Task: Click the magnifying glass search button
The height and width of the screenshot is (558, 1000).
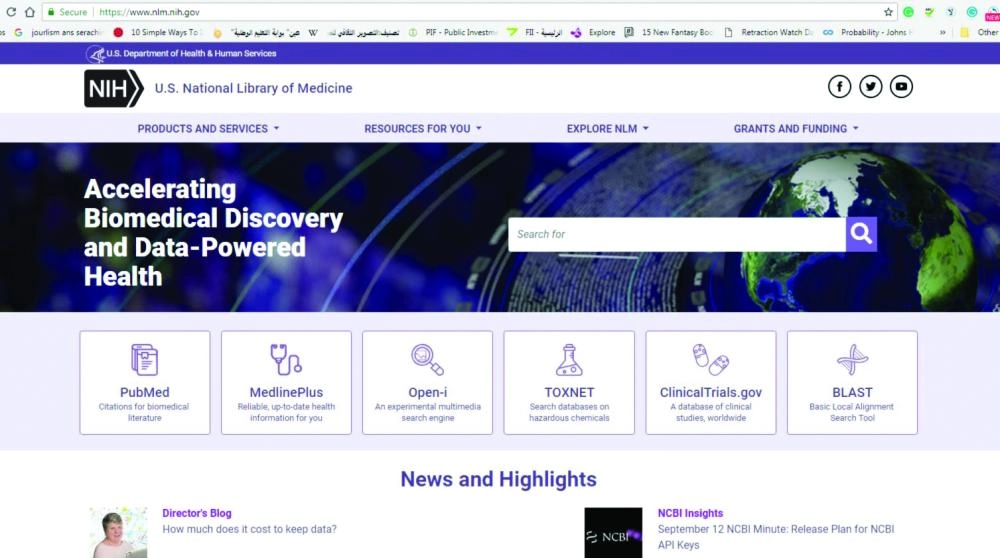Action: (861, 234)
